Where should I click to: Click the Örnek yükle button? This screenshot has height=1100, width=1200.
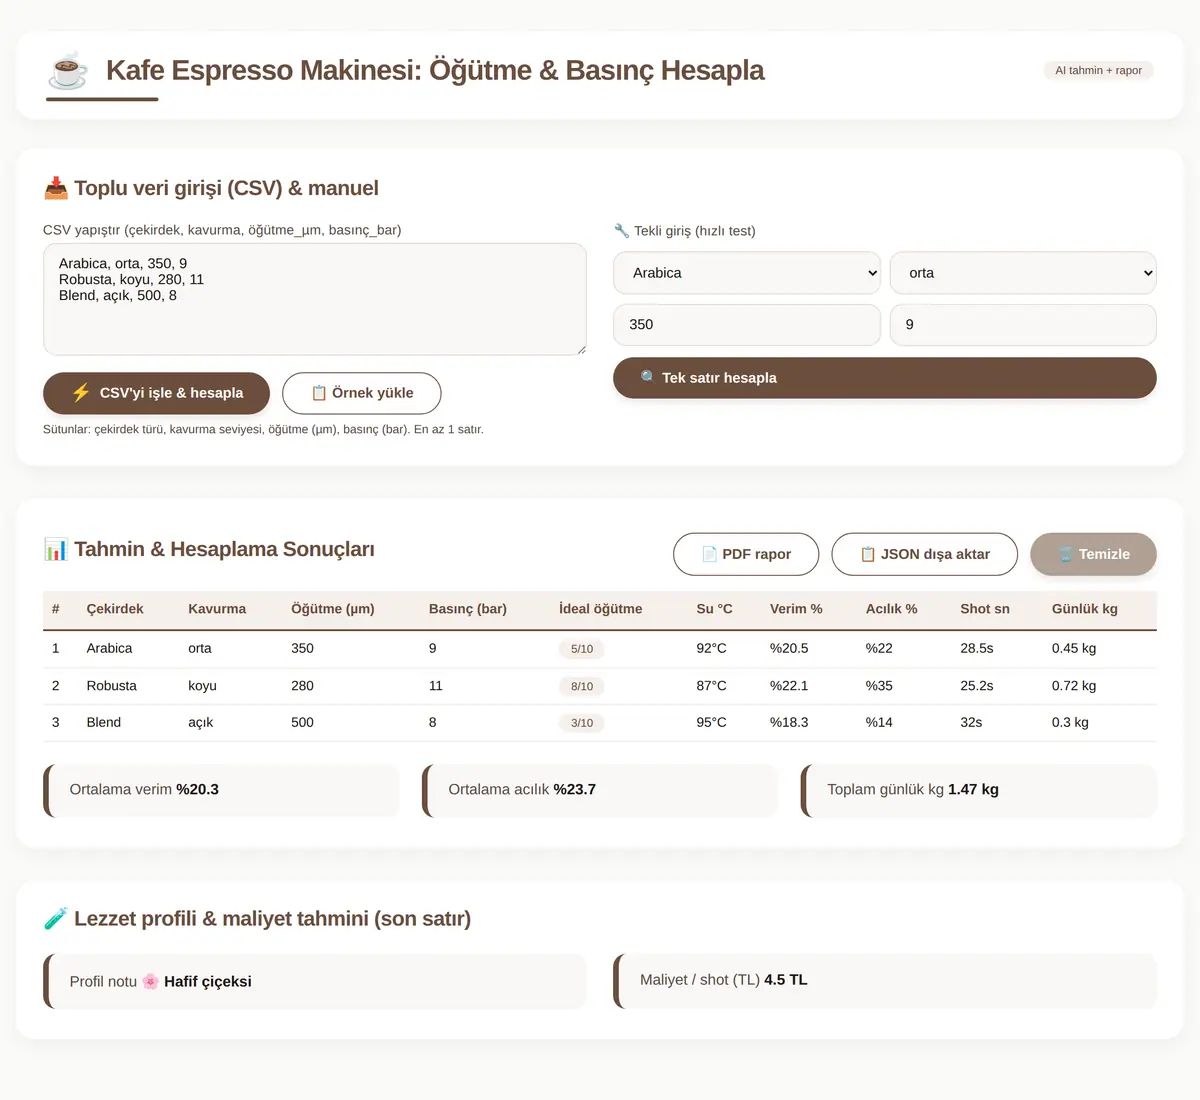point(362,393)
